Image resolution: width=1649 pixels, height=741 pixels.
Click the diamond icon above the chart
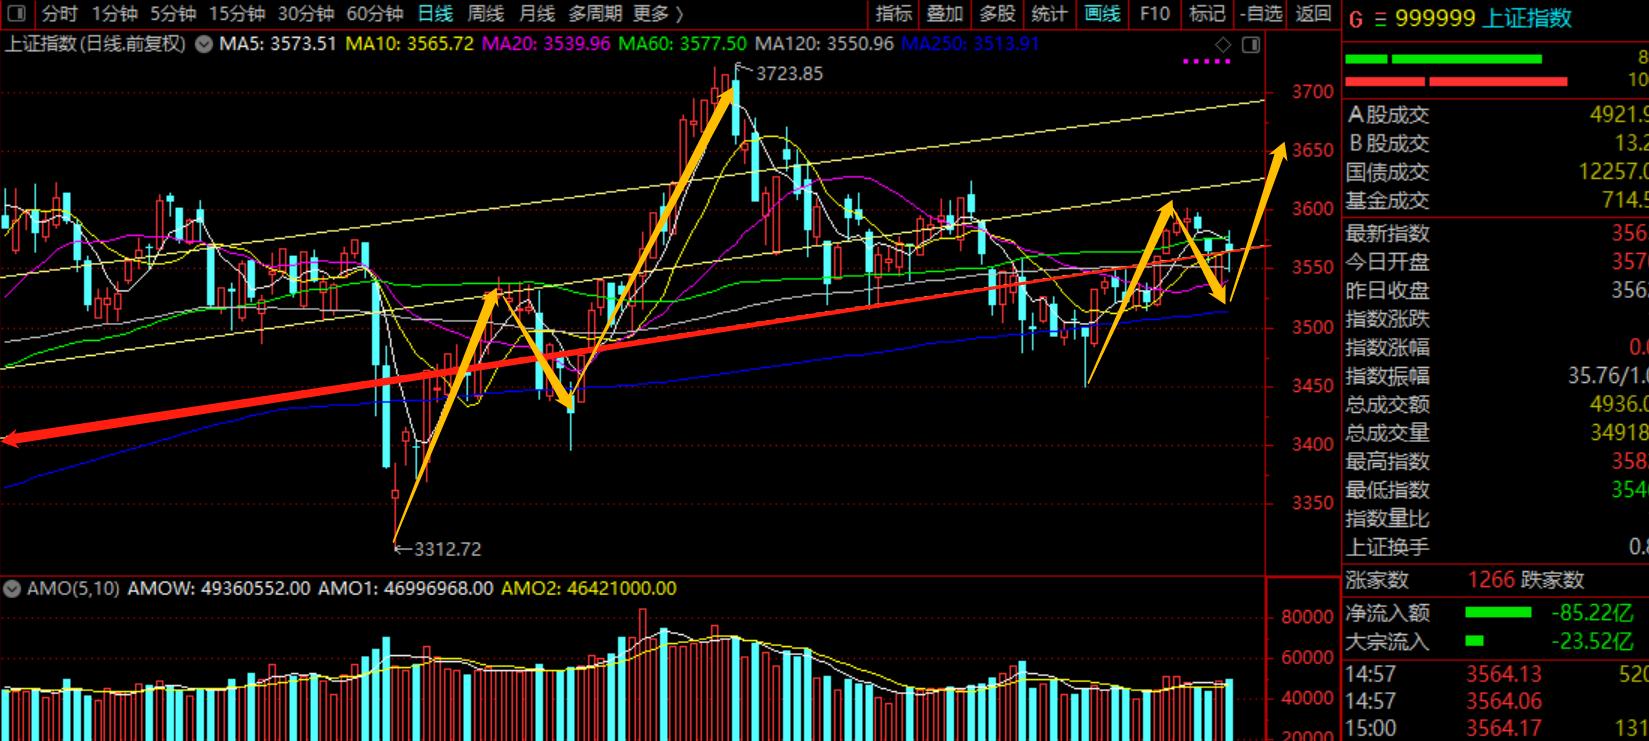point(1223,45)
